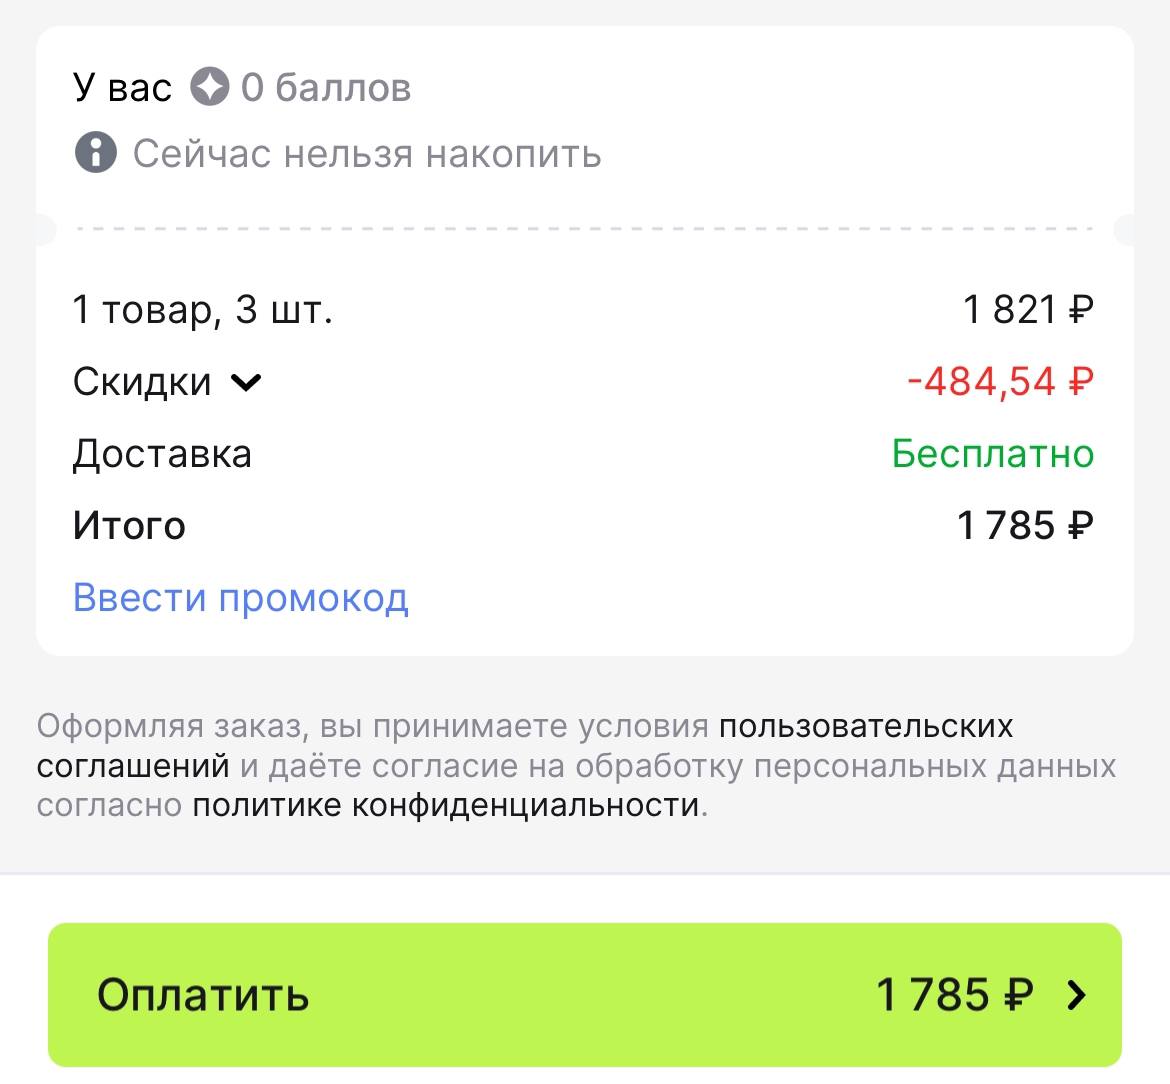Click the red -484,54 ₽ discount amount
The width and height of the screenshot is (1170, 1084).
pos(1000,382)
